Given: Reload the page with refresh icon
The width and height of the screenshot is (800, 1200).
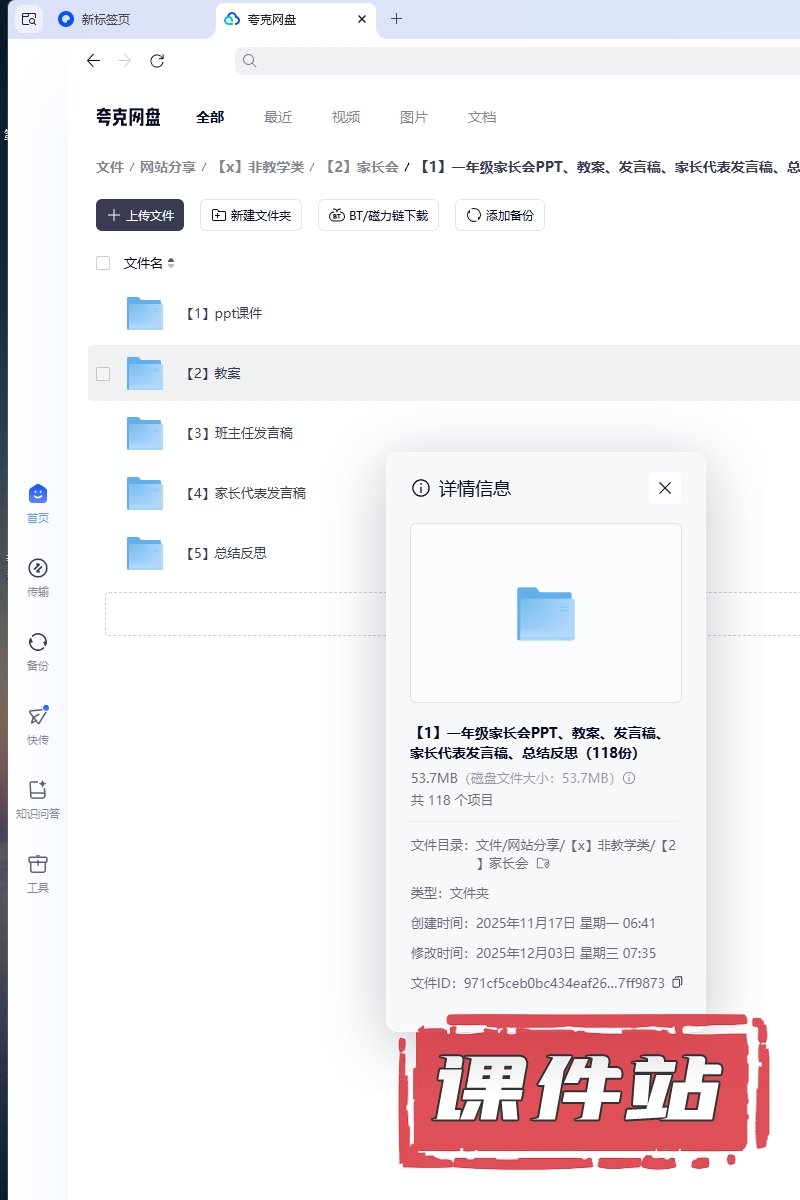Looking at the screenshot, I should [x=157, y=61].
